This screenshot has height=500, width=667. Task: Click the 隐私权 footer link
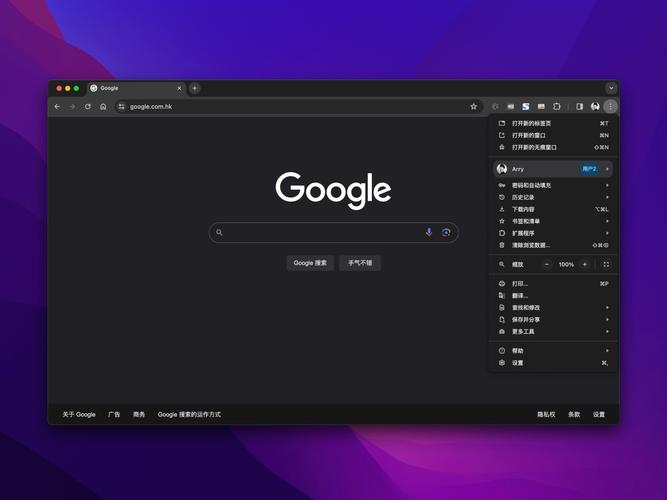[546, 414]
